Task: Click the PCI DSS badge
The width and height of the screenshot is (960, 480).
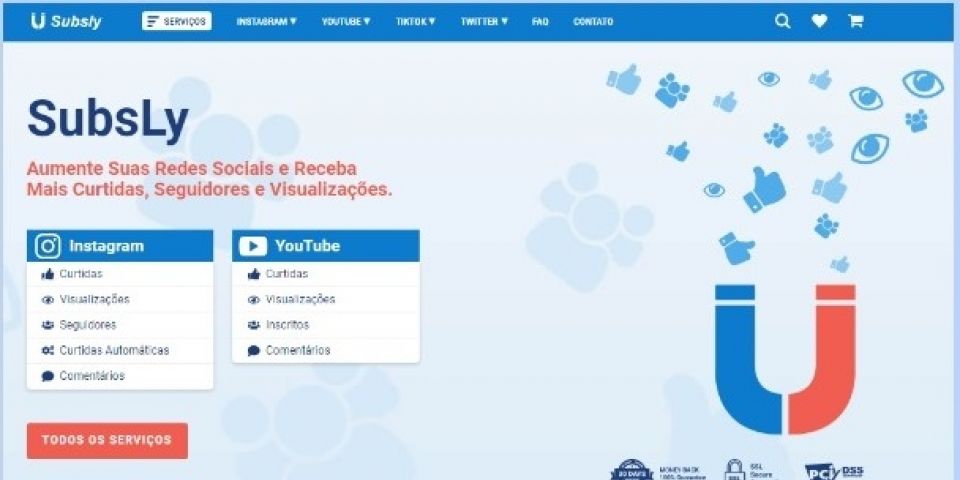Action: click(834, 471)
